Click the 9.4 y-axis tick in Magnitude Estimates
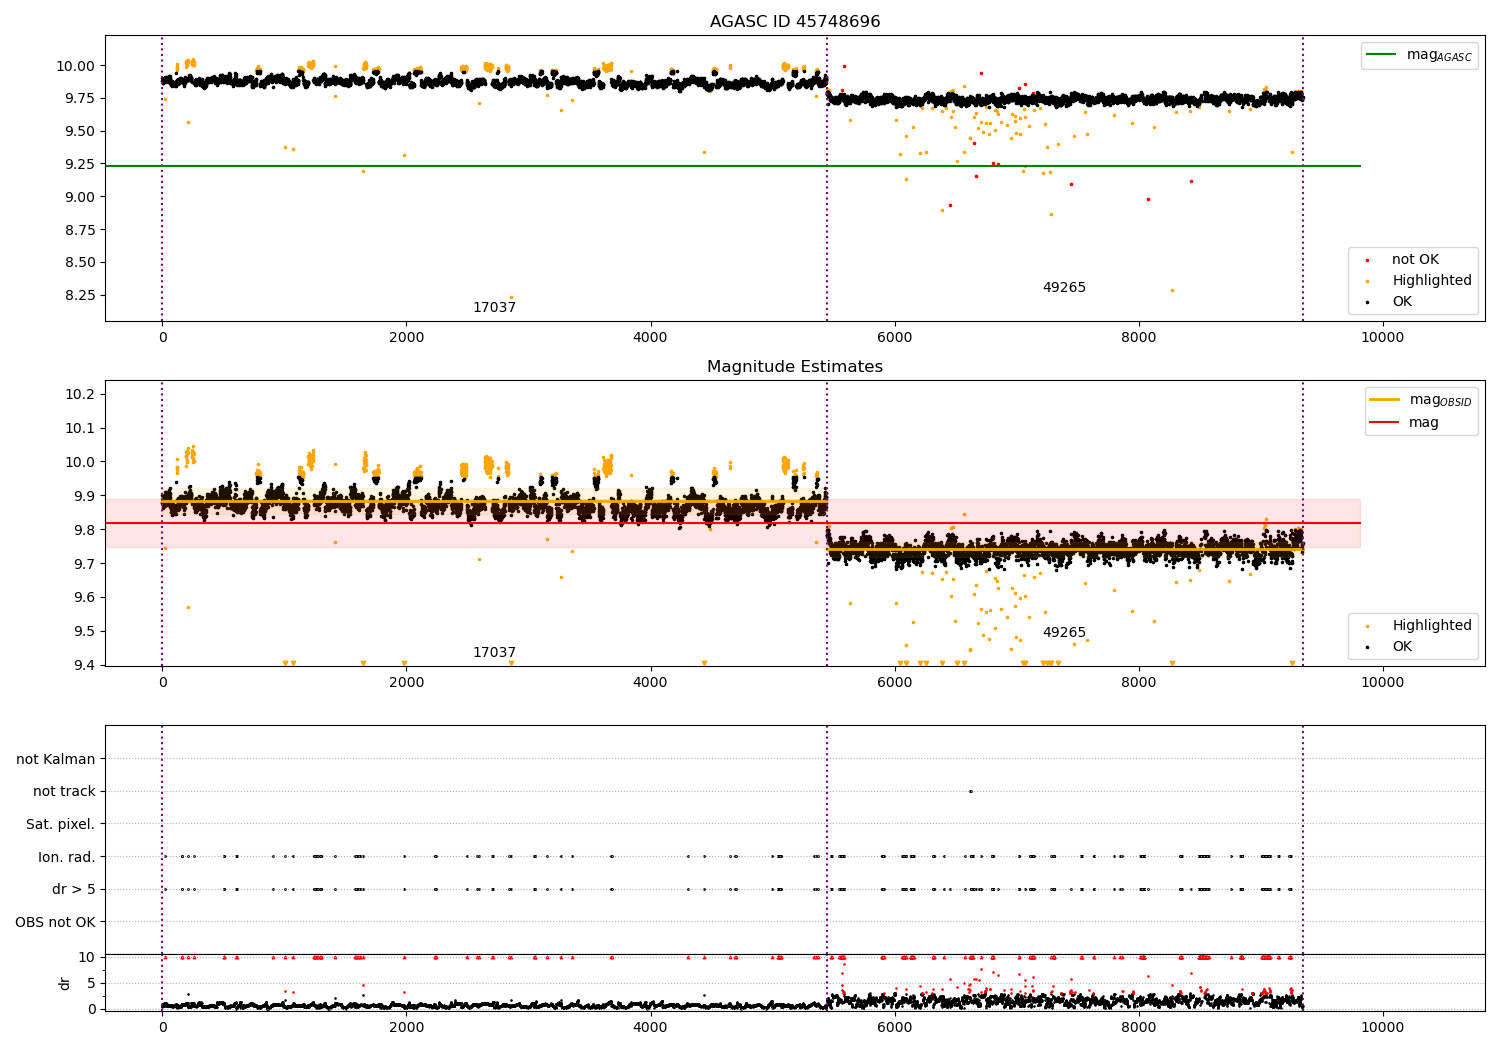The image size is (1500, 1050). pyautogui.click(x=85, y=665)
